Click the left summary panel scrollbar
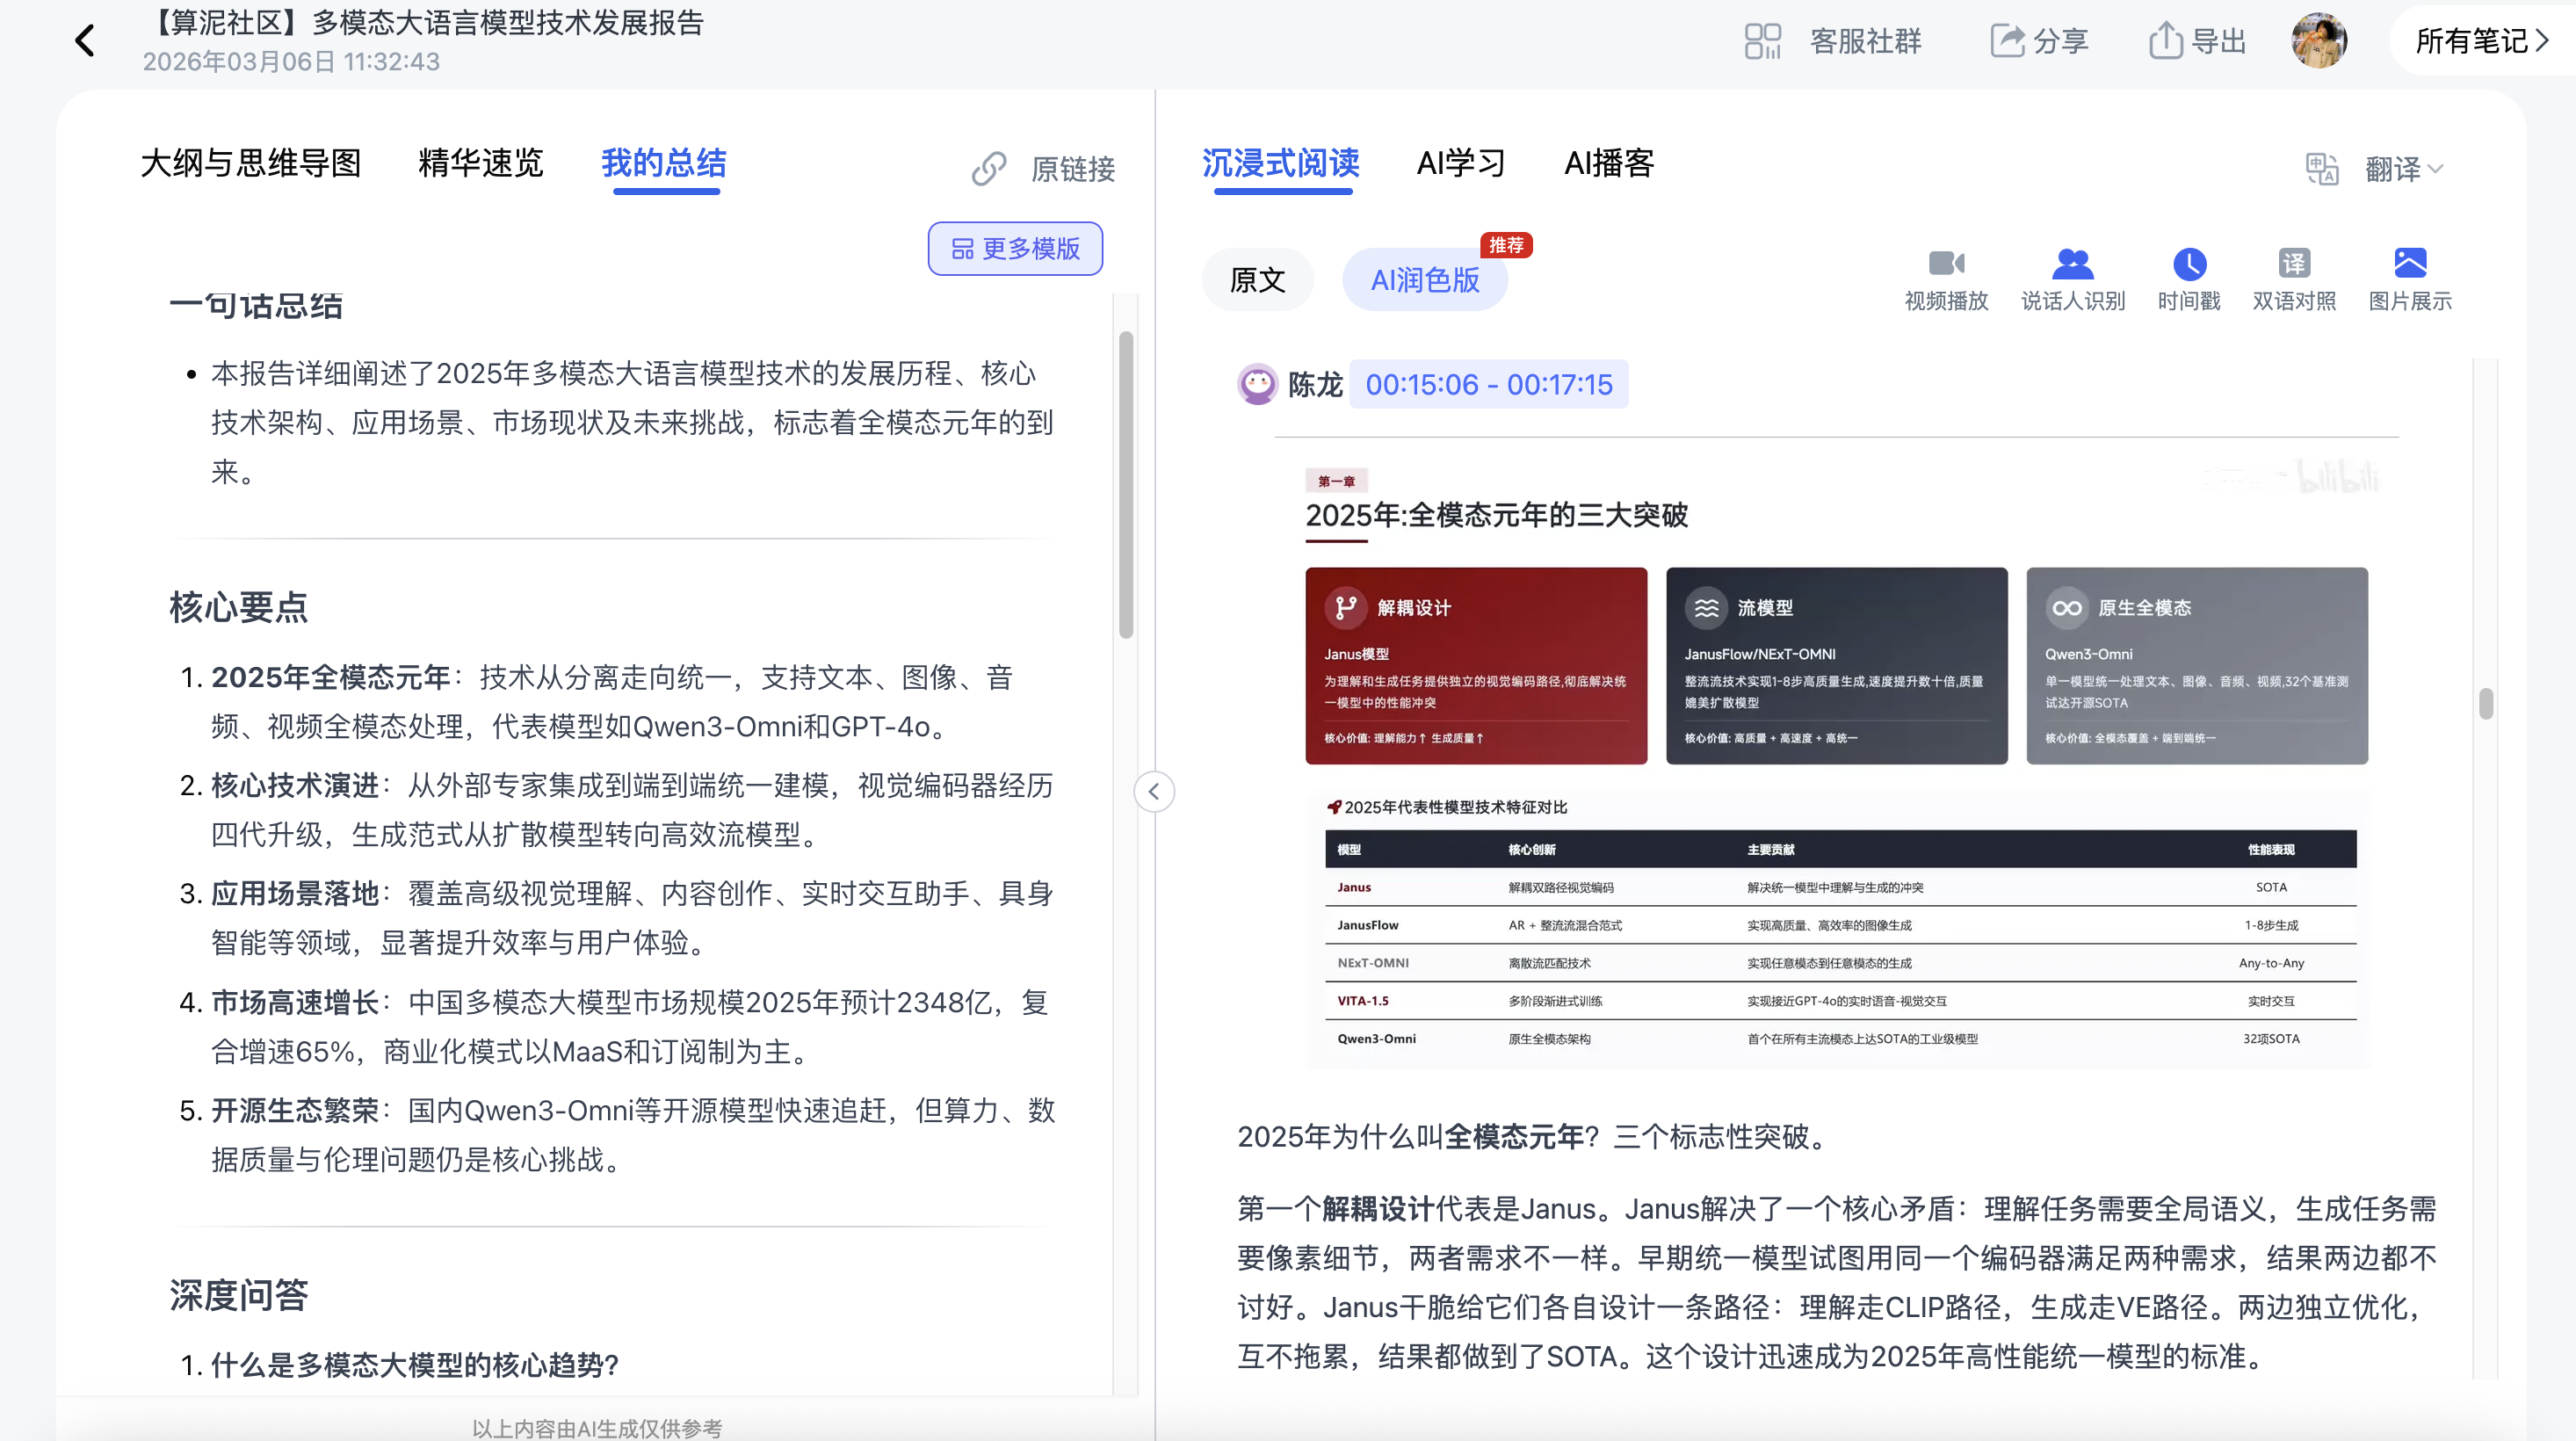Image resolution: width=2576 pixels, height=1441 pixels. 1126,485
